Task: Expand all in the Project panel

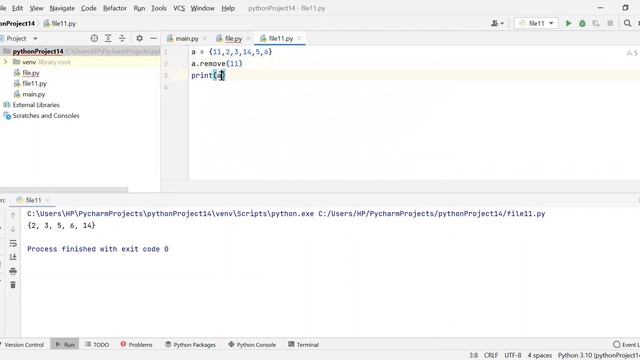Action: 108,38
